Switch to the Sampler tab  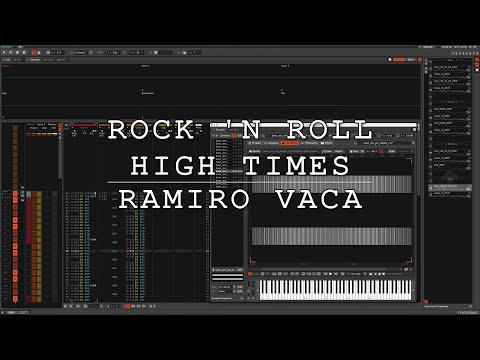34,60
